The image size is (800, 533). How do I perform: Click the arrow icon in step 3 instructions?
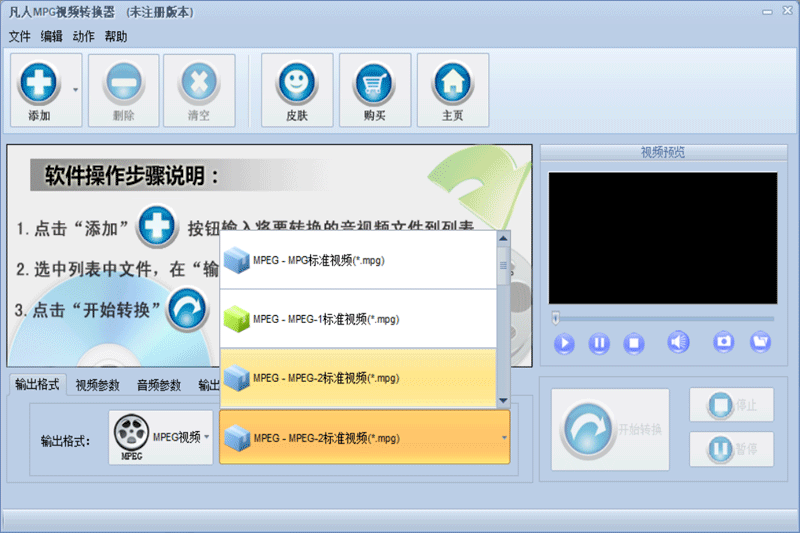point(188,309)
